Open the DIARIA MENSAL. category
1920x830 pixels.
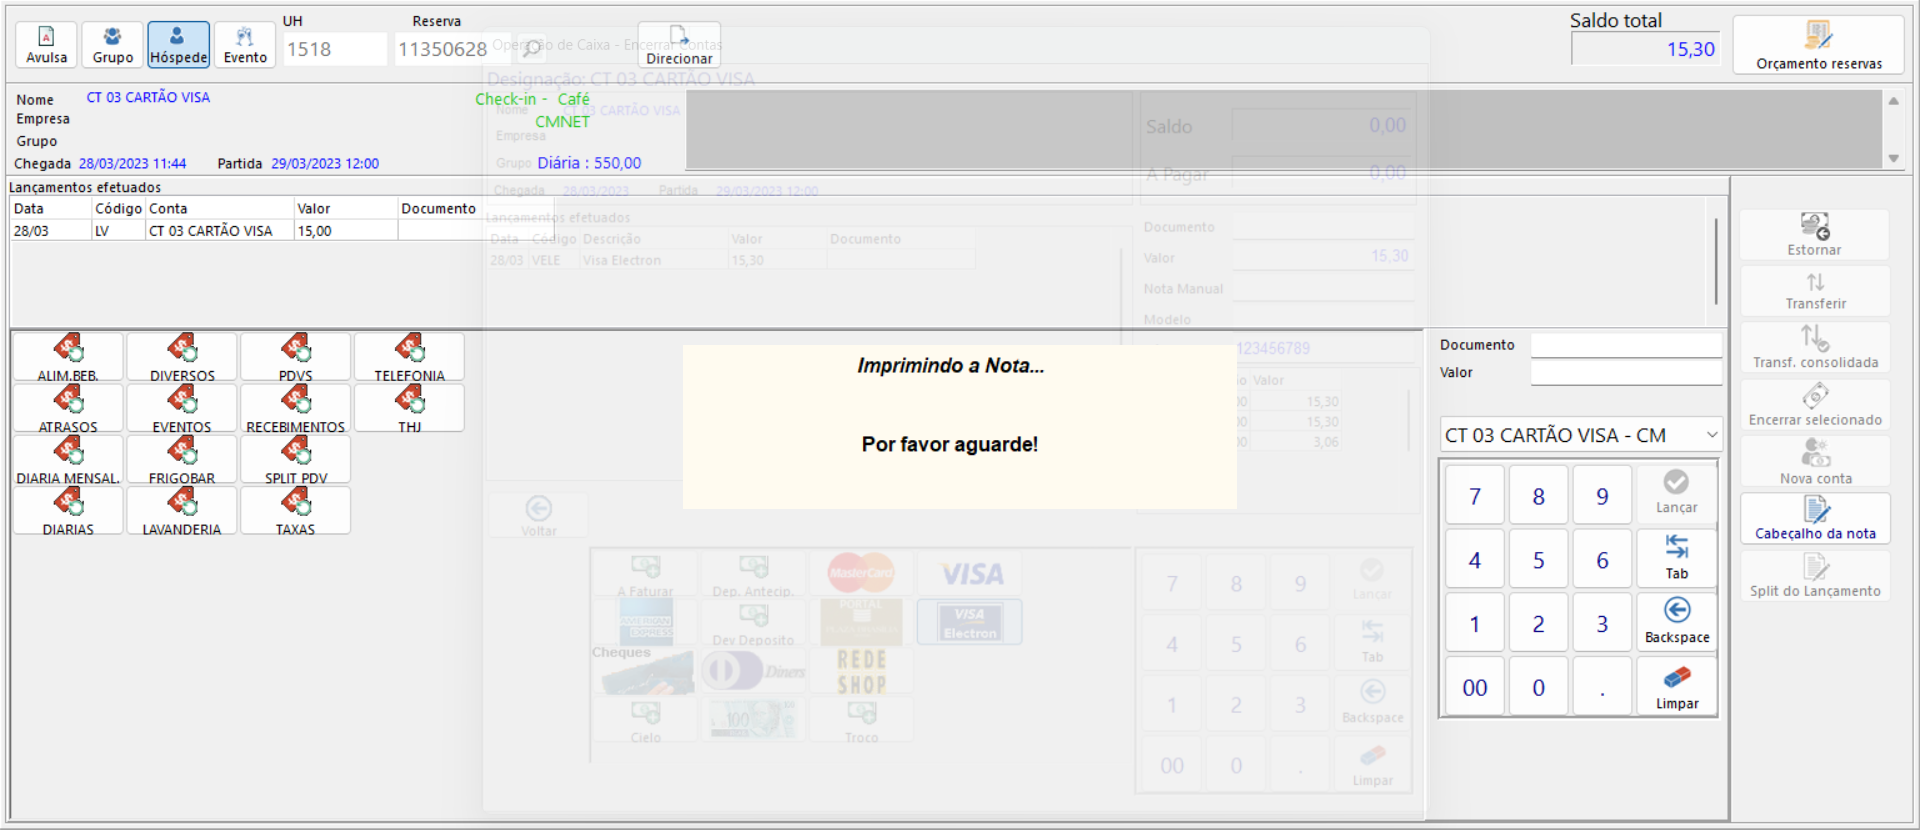68,459
